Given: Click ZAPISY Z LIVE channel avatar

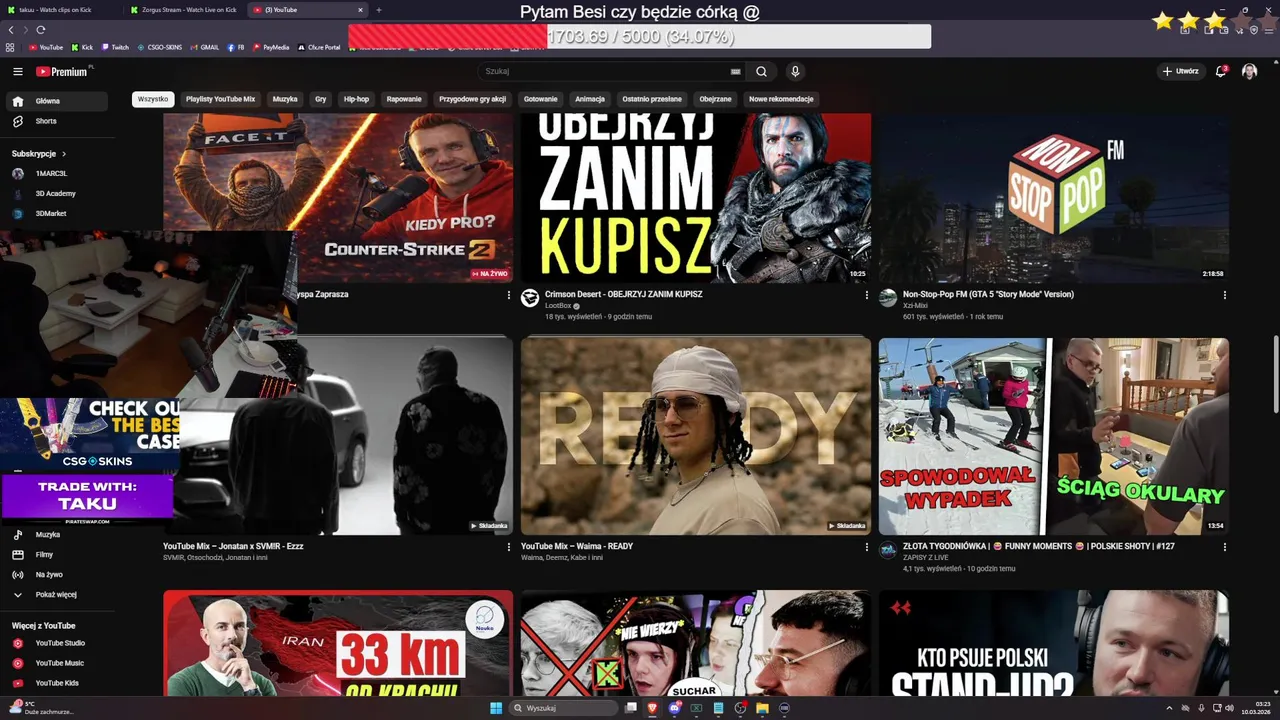Looking at the screenshot, I should click(x=888, y=550).
